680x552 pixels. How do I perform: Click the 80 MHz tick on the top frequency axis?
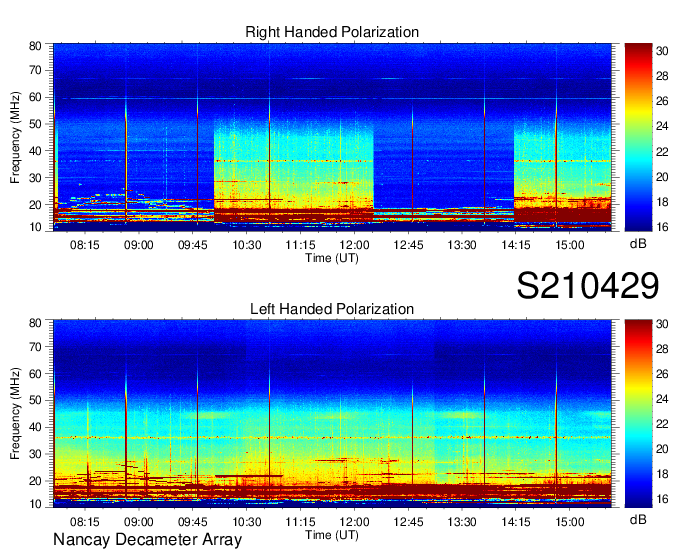point(35,46)
